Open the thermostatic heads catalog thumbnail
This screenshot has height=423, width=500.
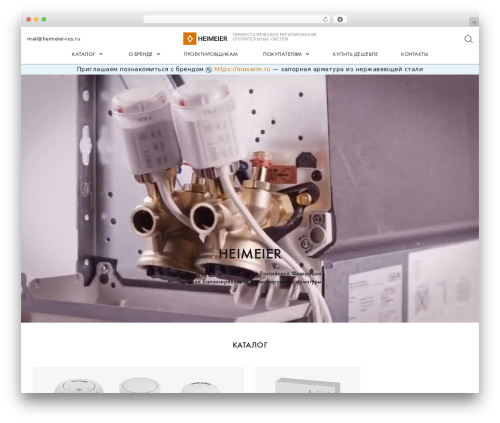pyautogui.click(x=138, y=380)
